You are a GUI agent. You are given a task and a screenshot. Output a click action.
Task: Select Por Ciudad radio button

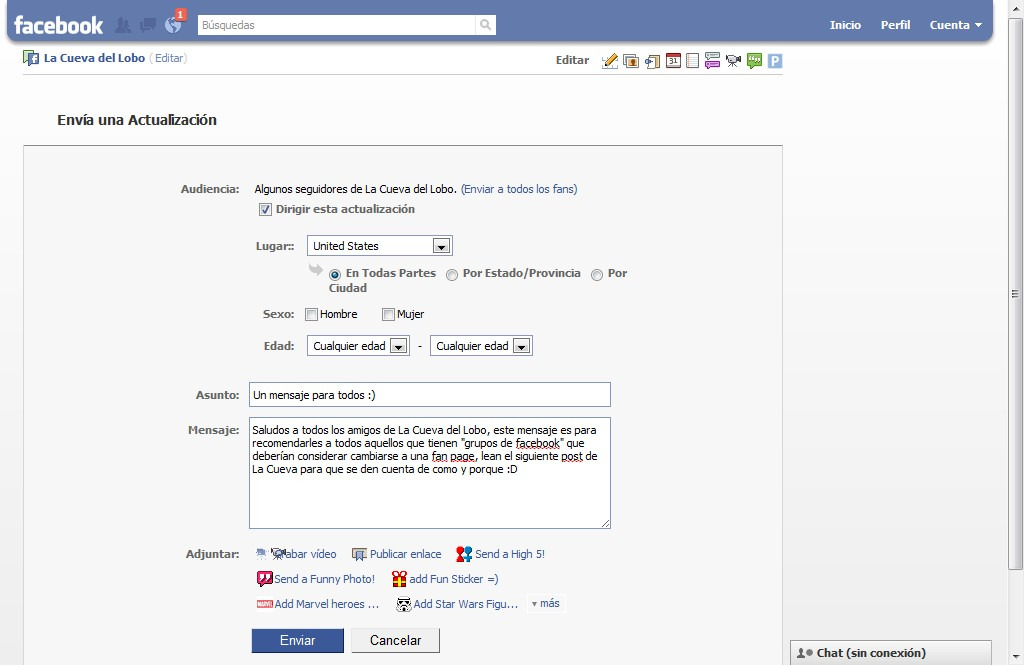pyautogui.click(x=597, y=275)
